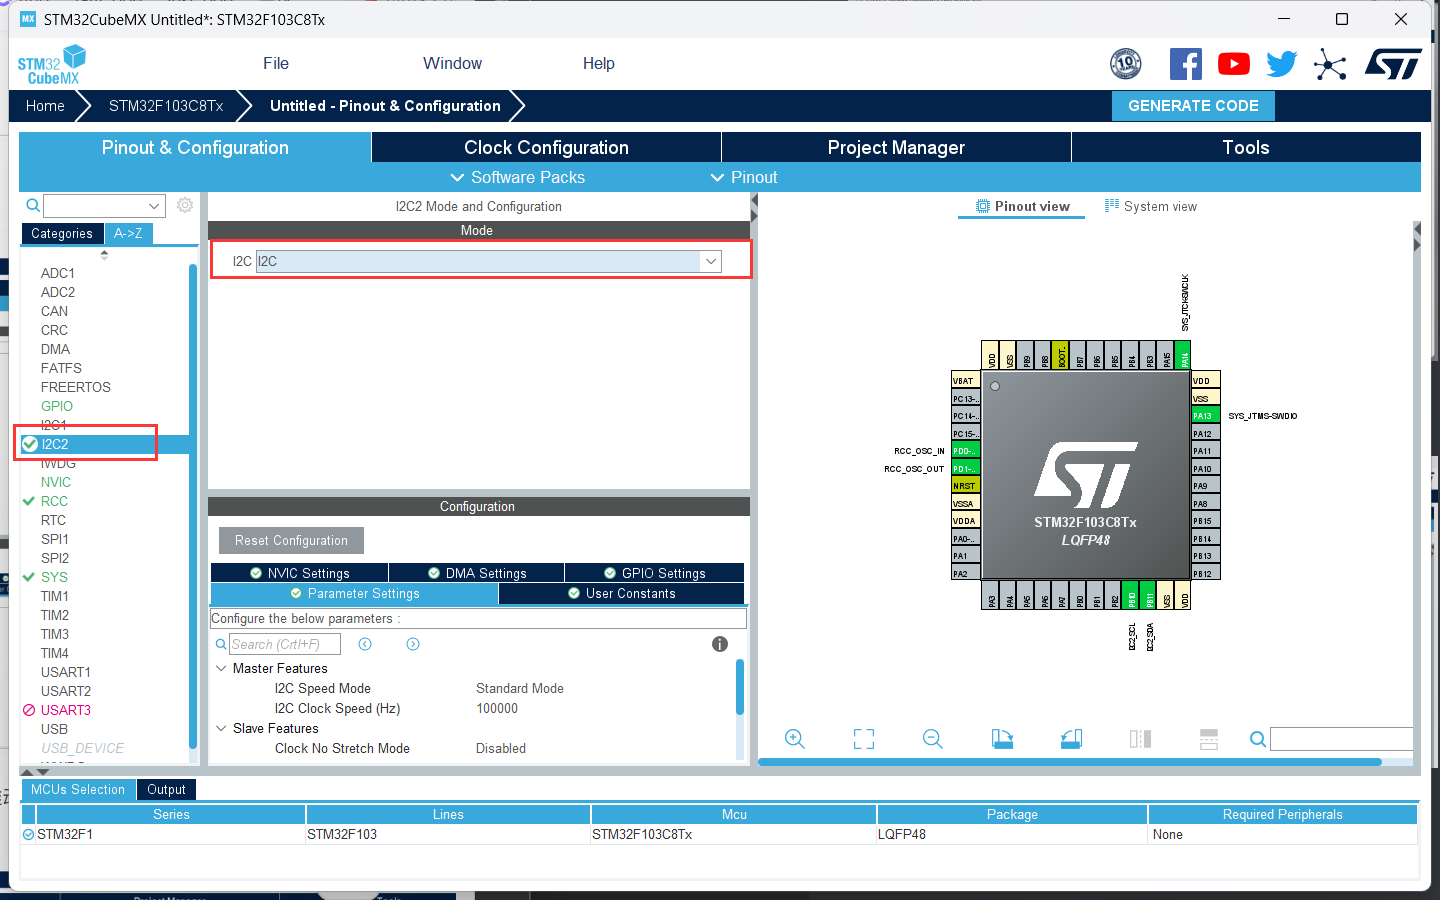Click the ST logo in the header

(1393, 64)
